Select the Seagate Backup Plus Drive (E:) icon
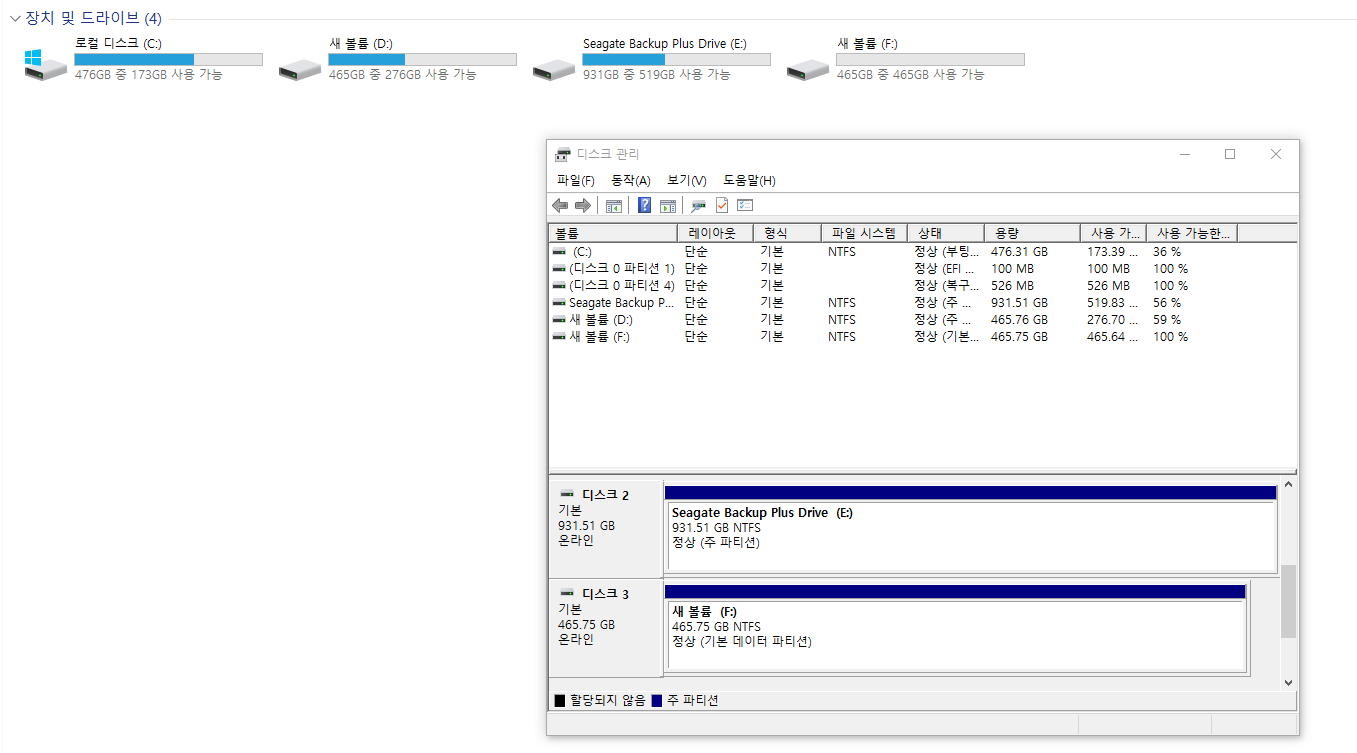Viewport: 1357px width, 753px height. (553, 67)
